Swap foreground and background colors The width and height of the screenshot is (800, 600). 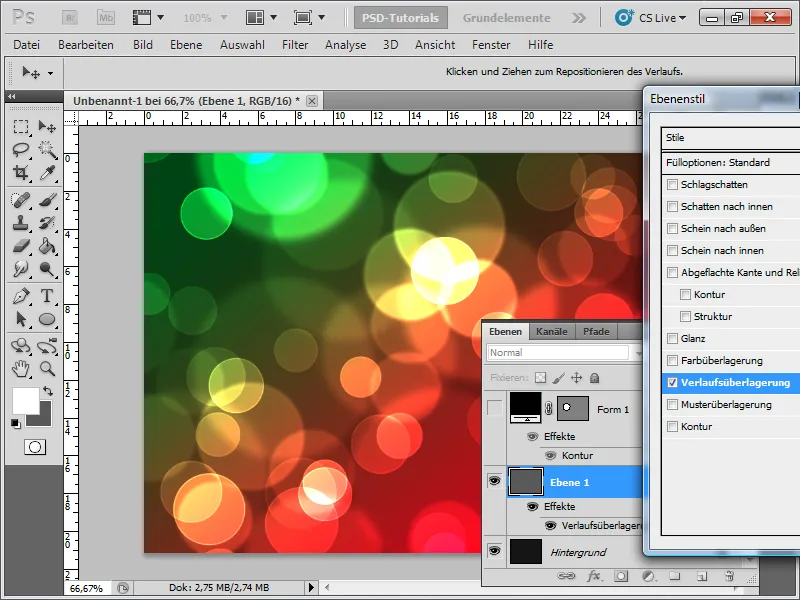[x=48, y=391]
